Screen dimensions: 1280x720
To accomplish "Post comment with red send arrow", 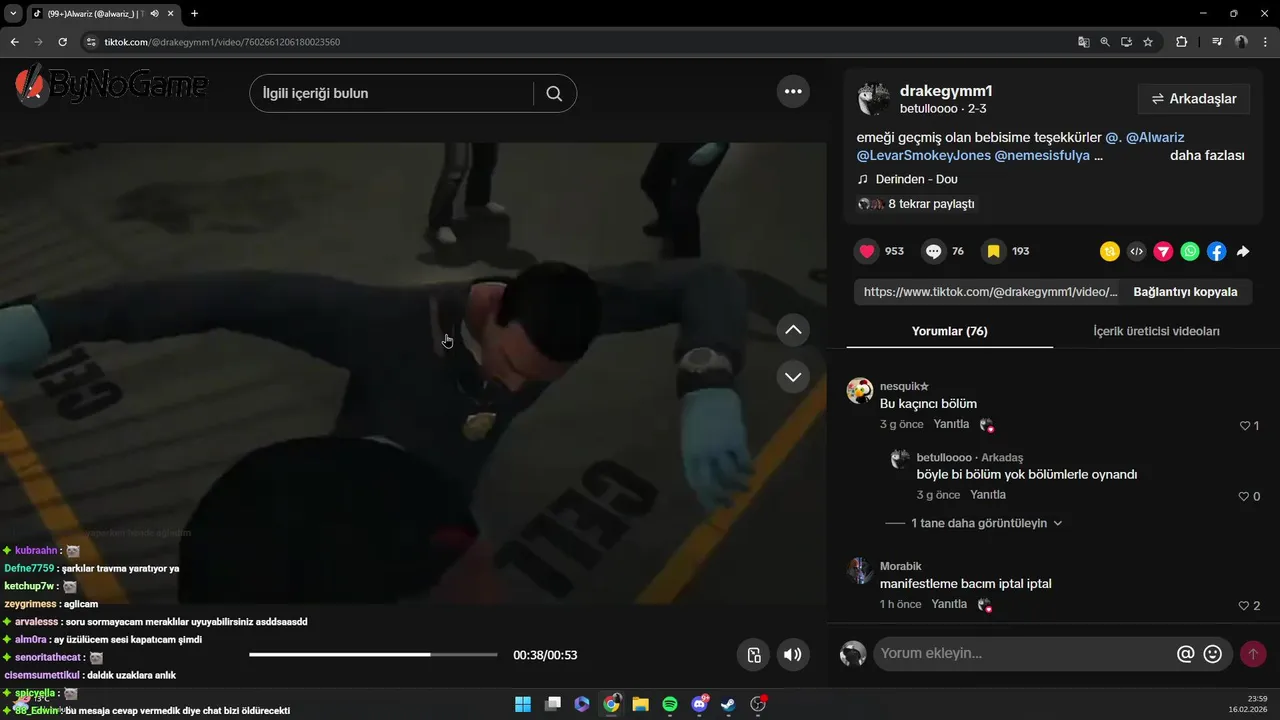I will (x=1253, y=654).
